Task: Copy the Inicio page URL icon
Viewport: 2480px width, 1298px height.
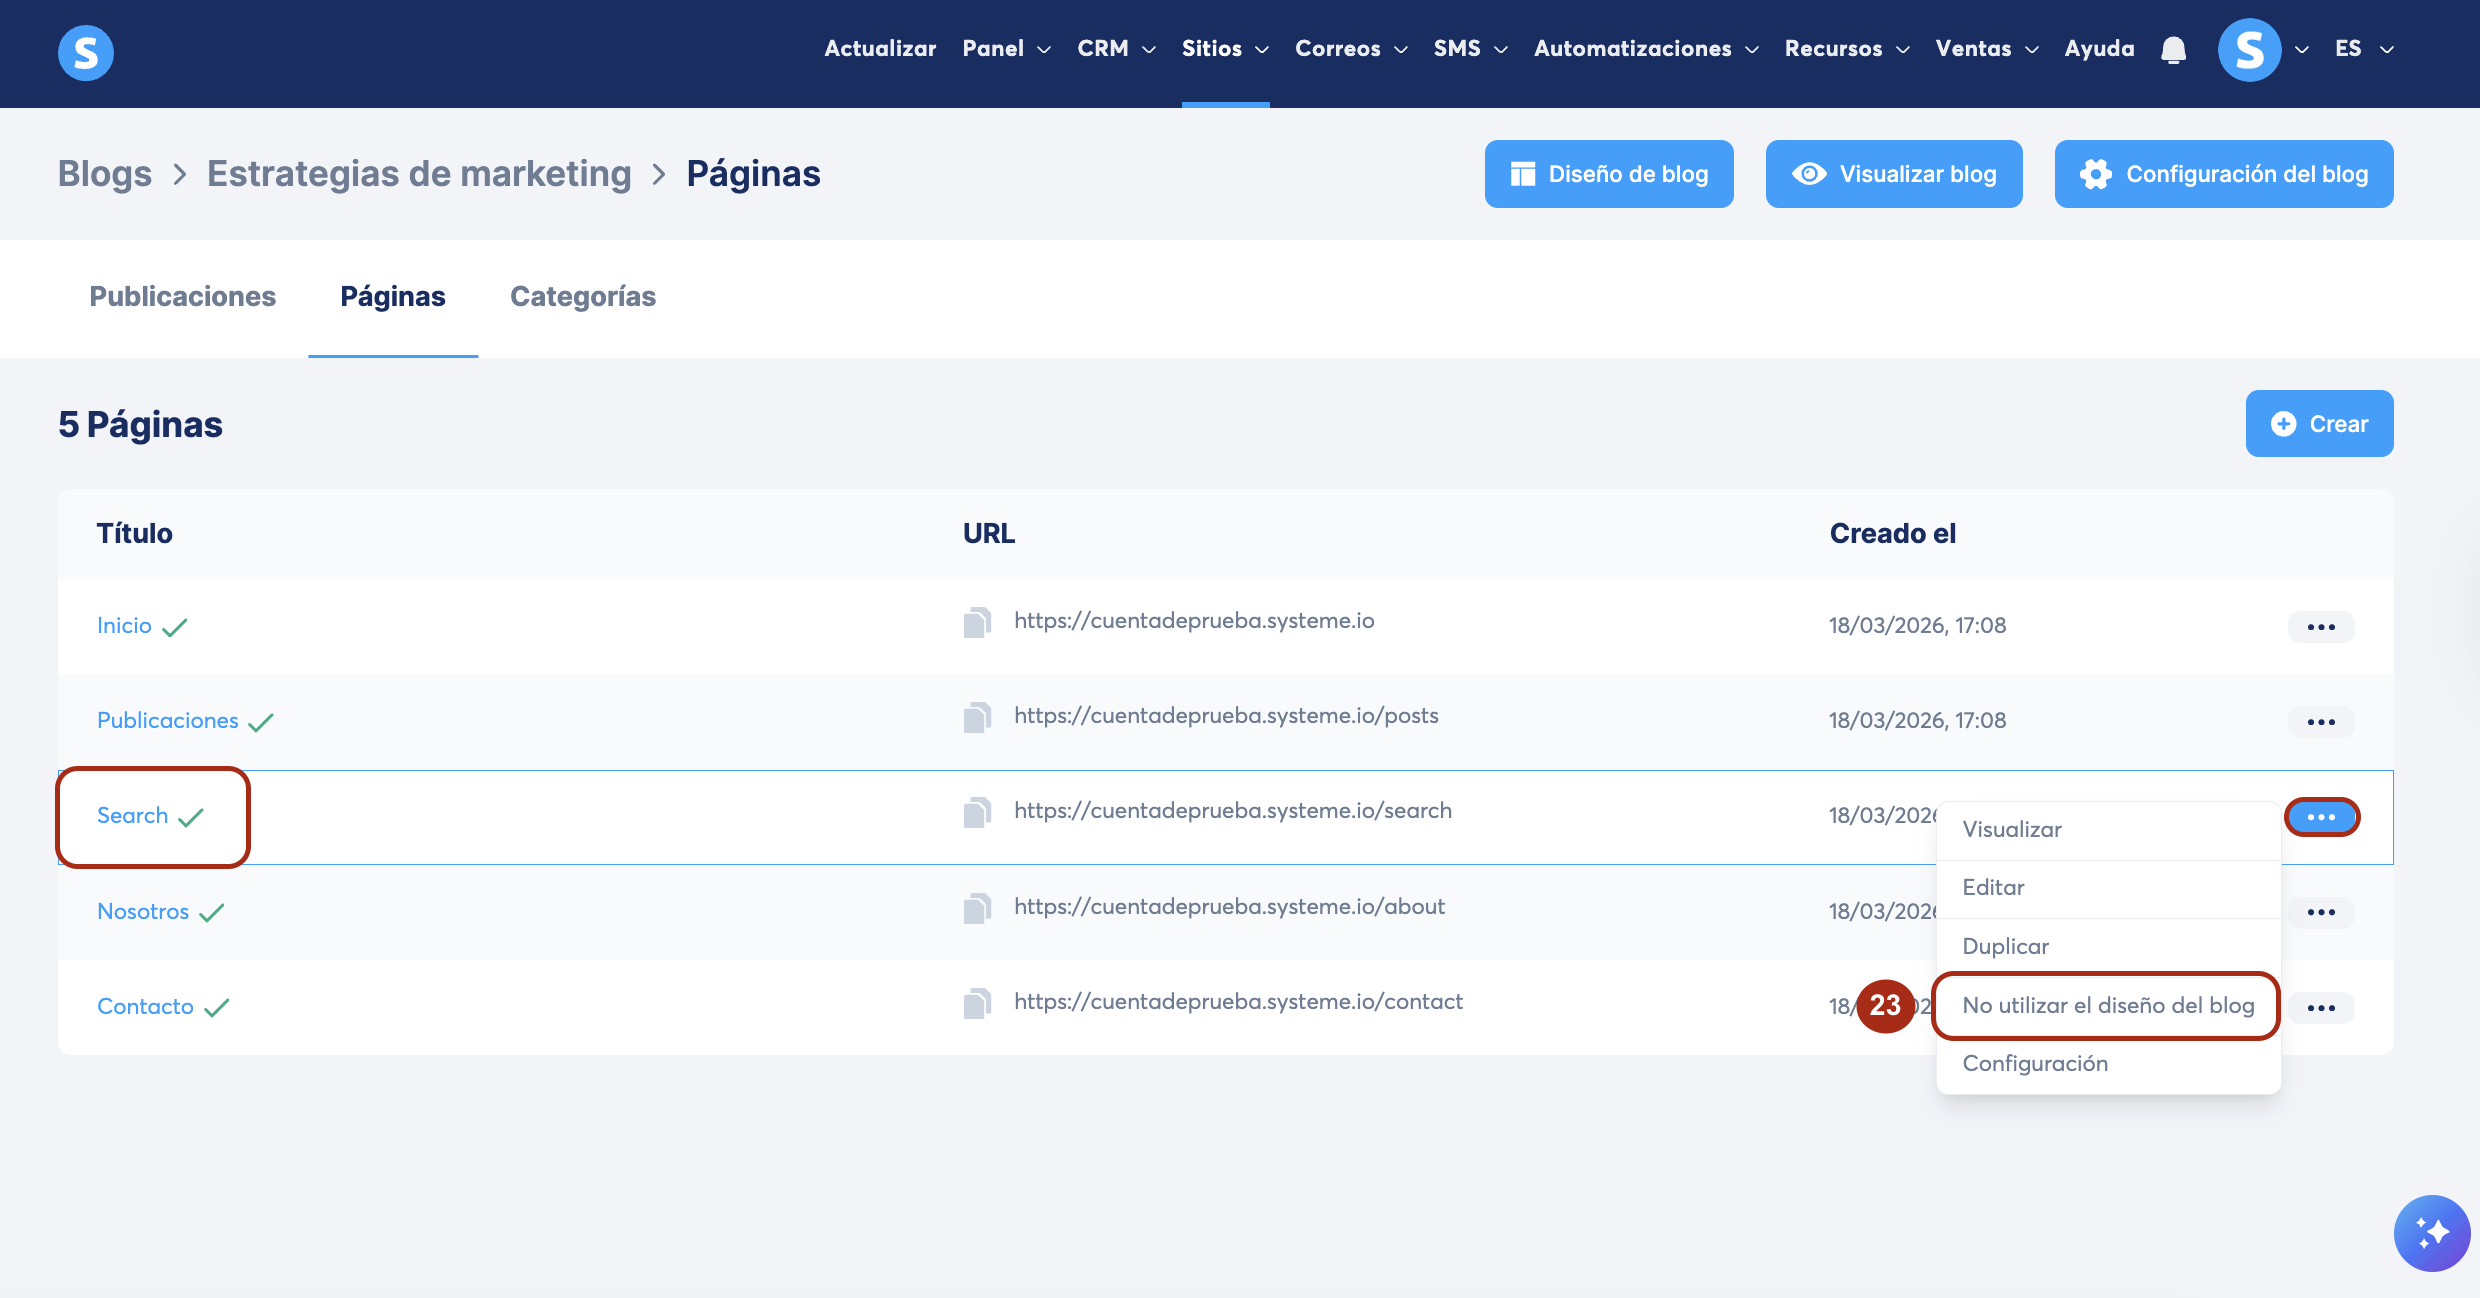Action: (977, 622)
